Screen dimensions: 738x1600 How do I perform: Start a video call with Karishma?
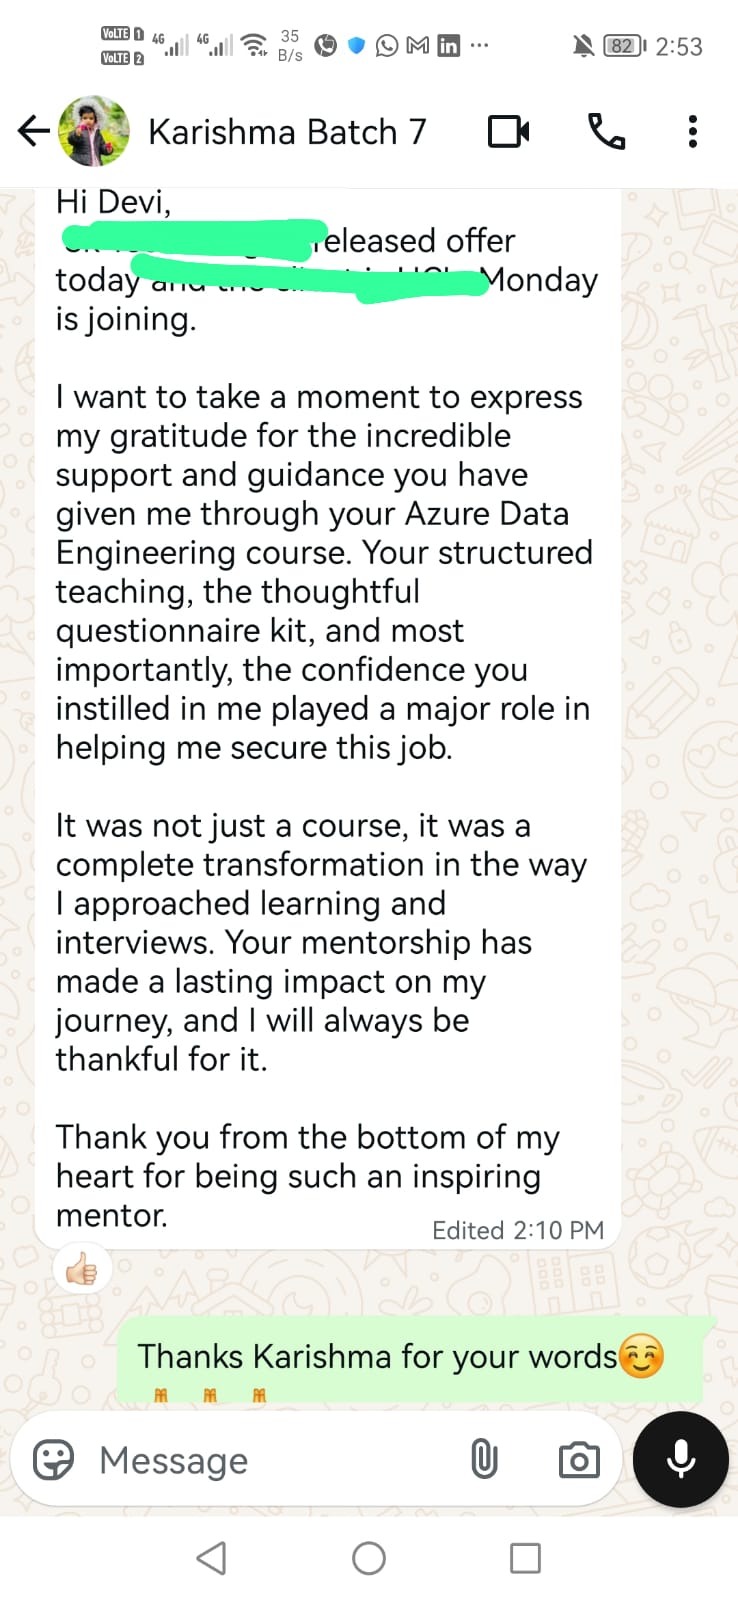click(x=508, y=132)
